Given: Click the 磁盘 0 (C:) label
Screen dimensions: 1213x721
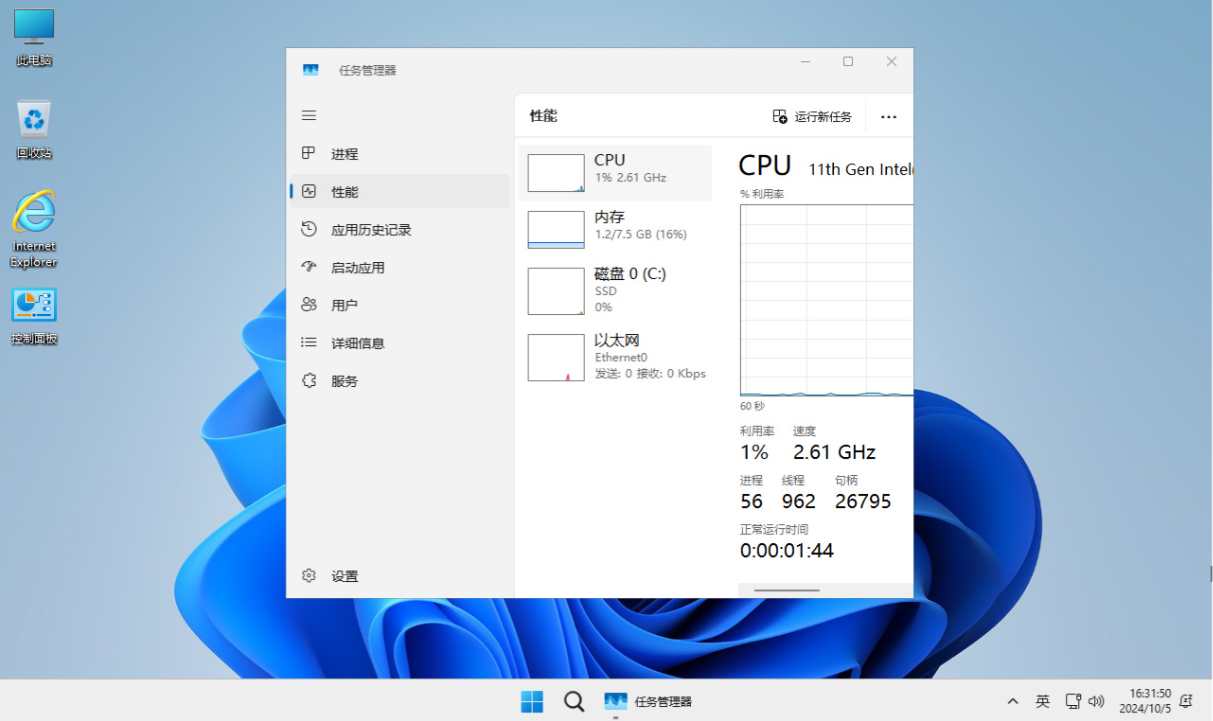Looking at the screenshot, I should 630,274.
